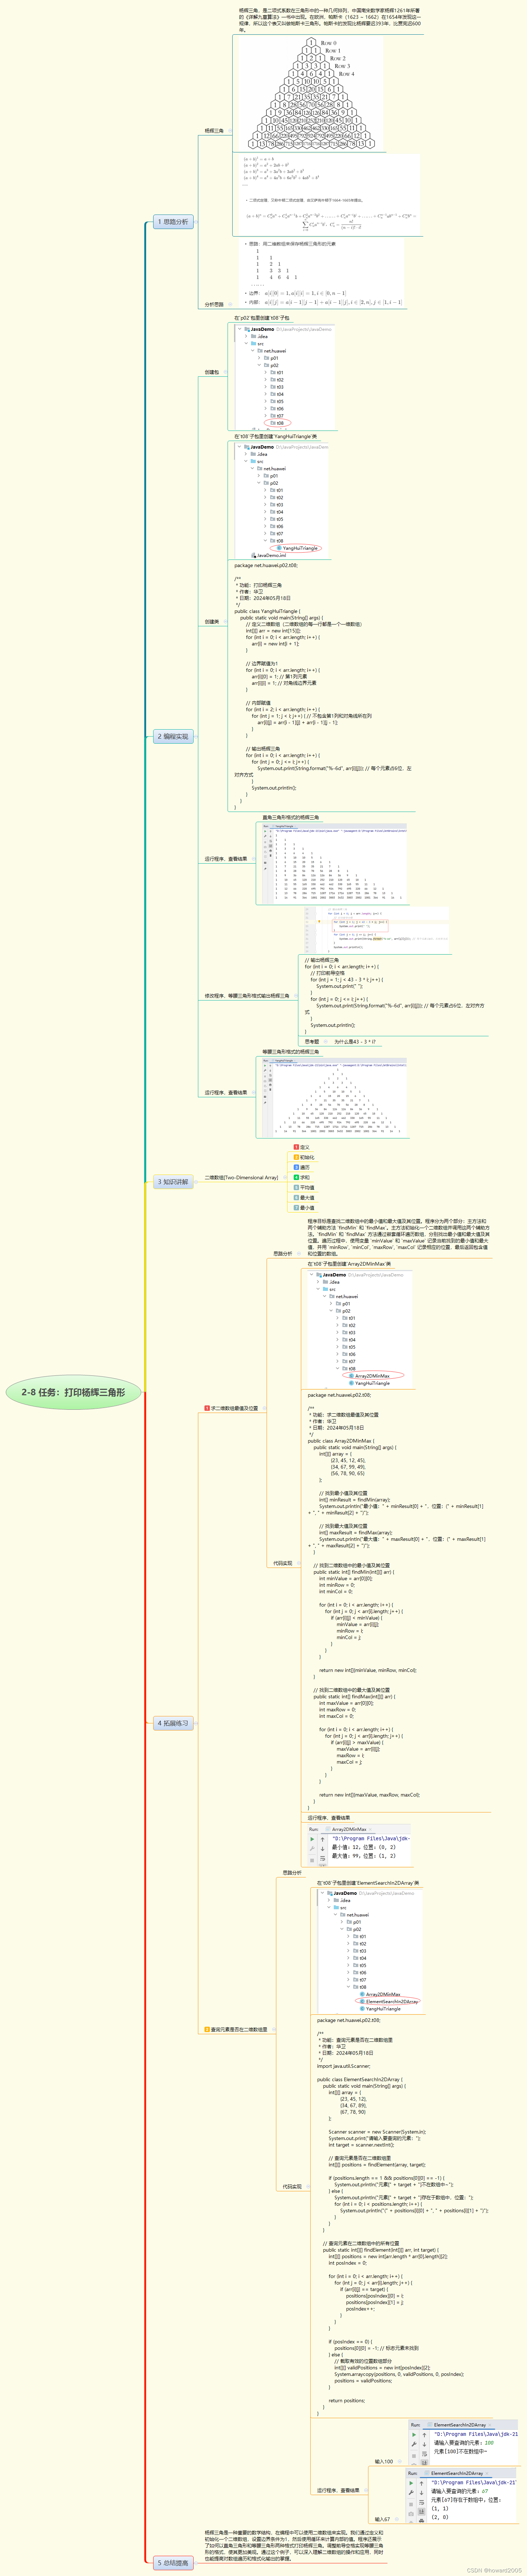Screen dimensions: 527x2576
Task: Select the 3 知识讲解 main topic
Action: pos(174,1182)
